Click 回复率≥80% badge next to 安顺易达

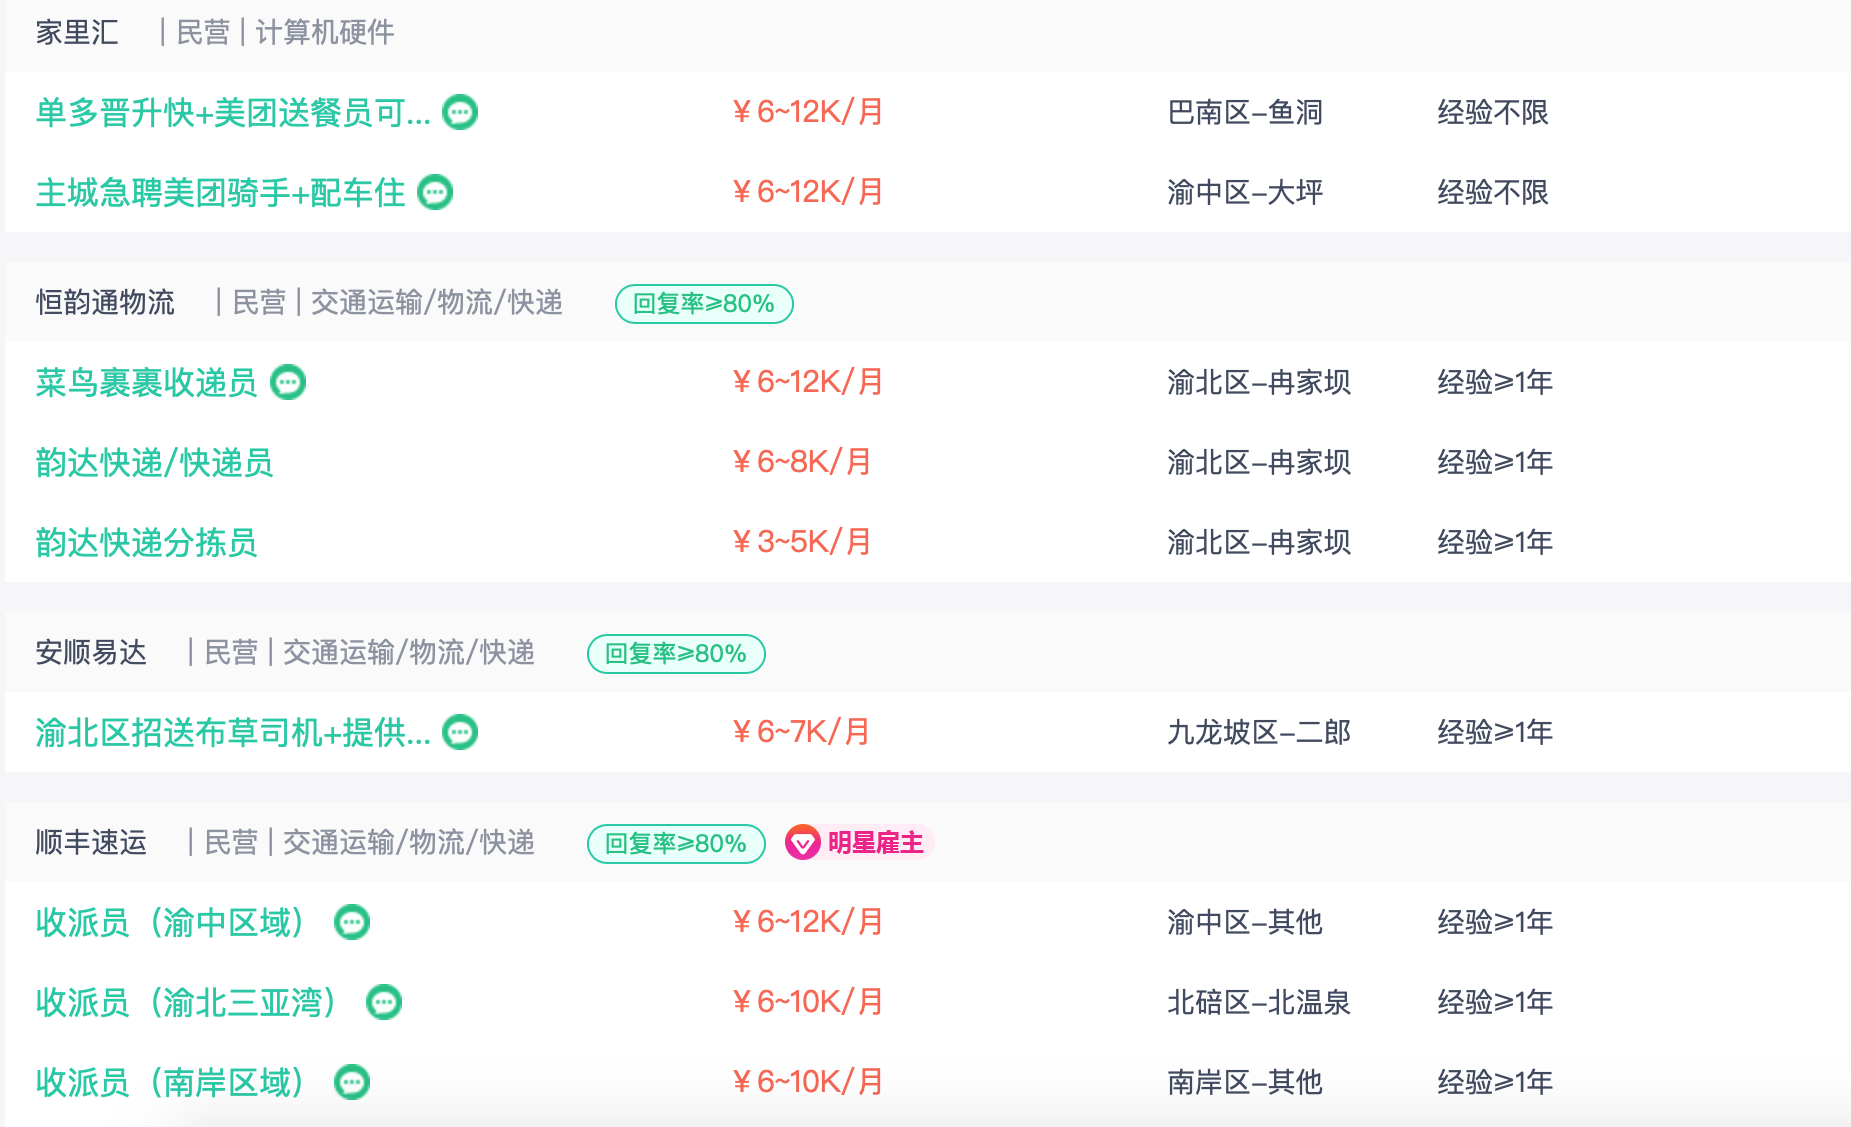point(676,654)
